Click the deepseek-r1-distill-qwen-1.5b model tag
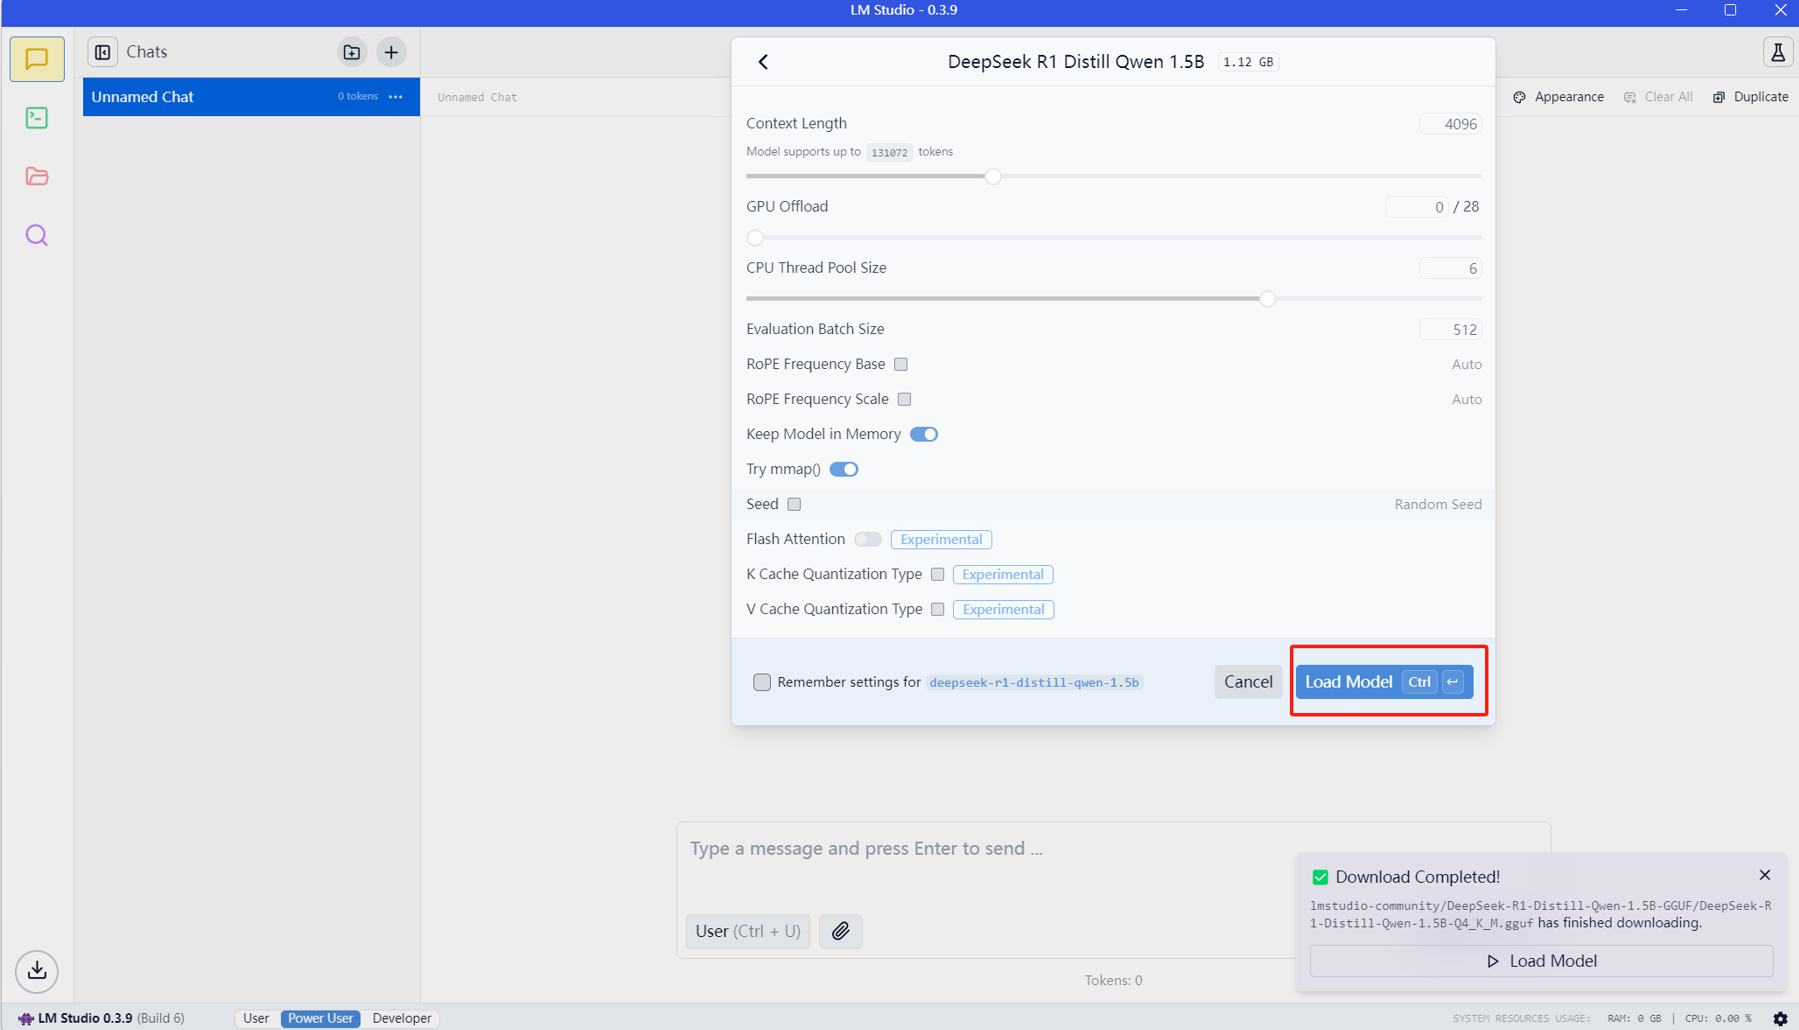1799x1030 pixels. (x=1034, y=682)
